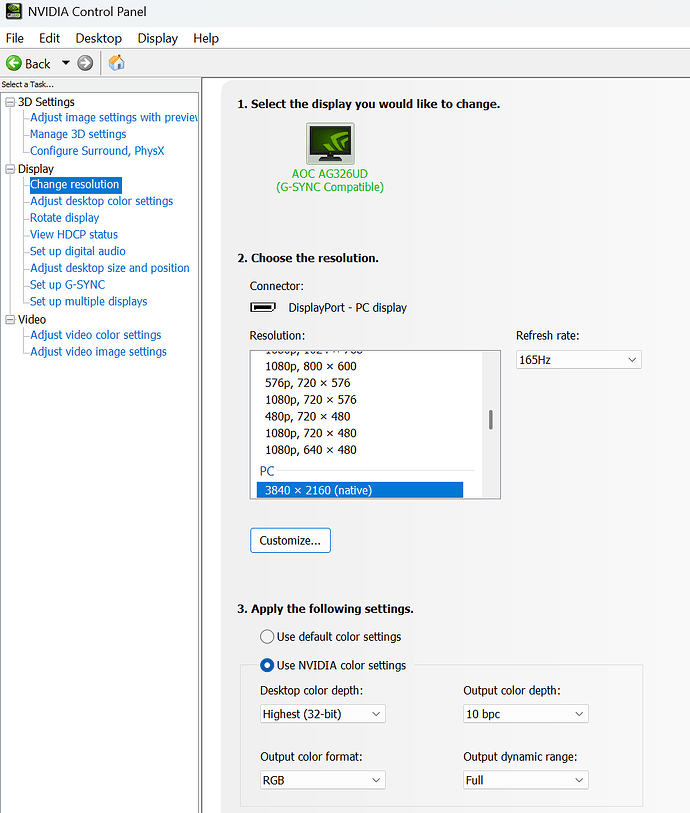Open Configure Surround, PhysX
Screen dimensions: 690x813
[97, 151]
